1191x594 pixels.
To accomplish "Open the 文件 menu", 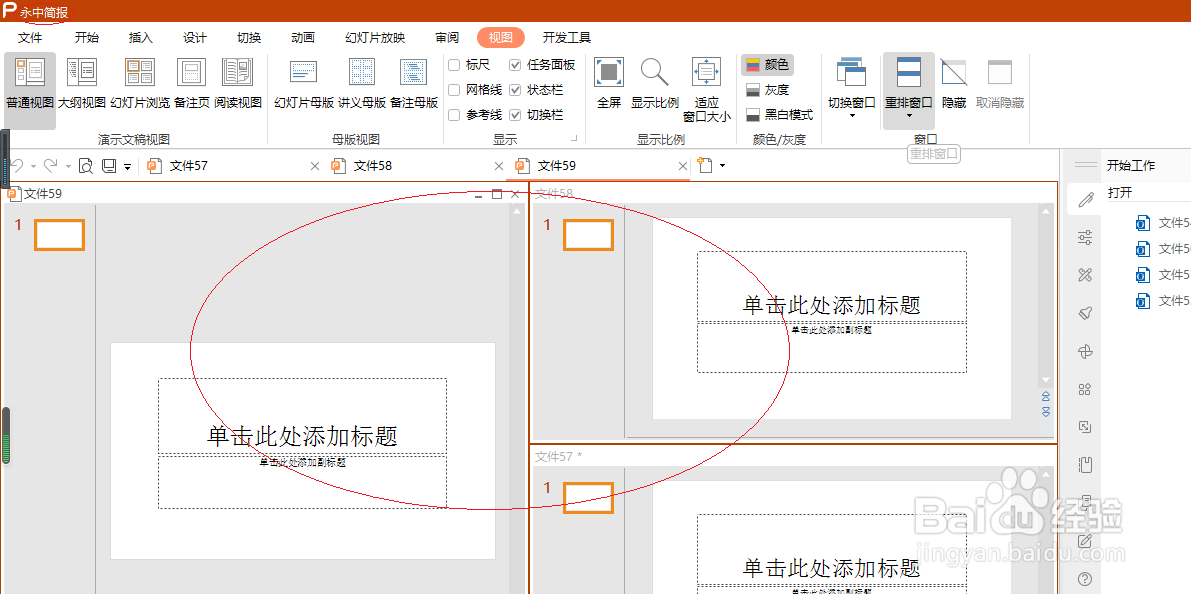I will pyautogui.click(x=30, y=38).
